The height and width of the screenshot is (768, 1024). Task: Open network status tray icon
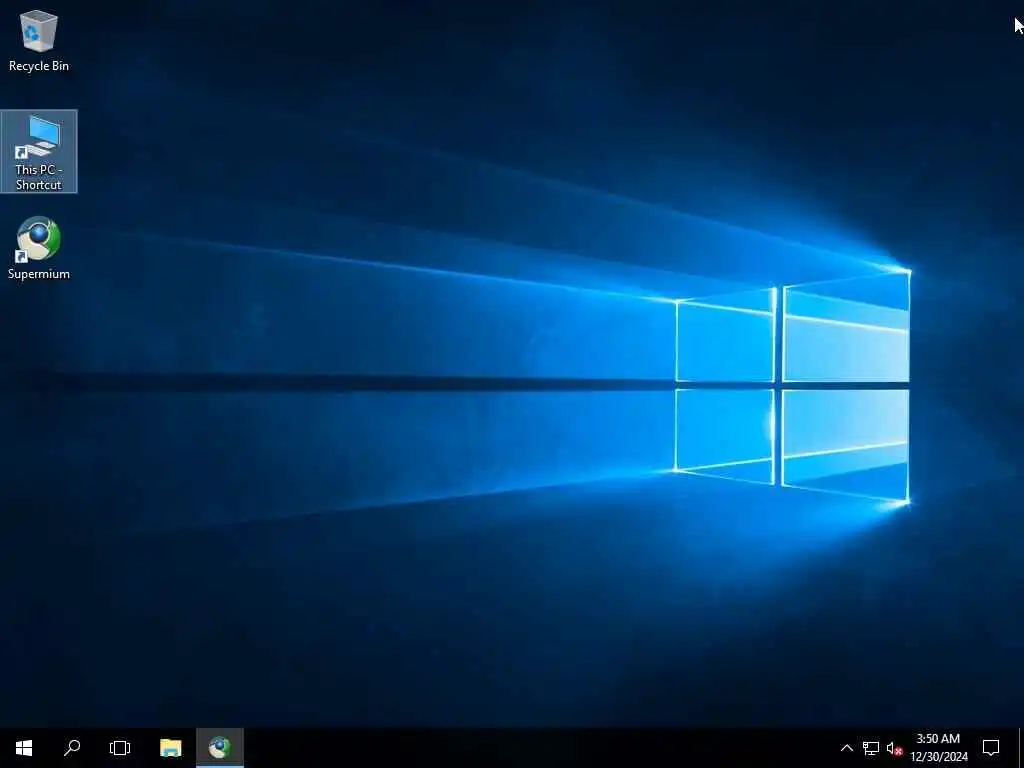click(x=871, y=748)
